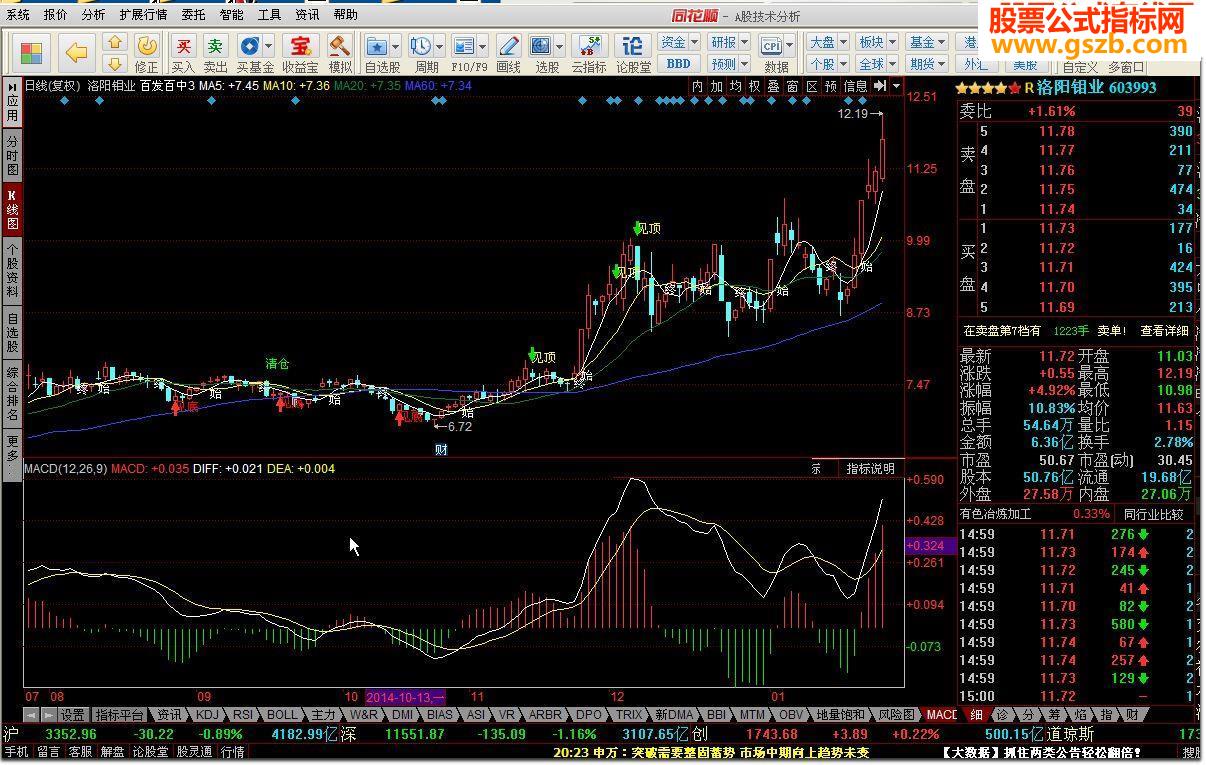Toggle the 信息 info markers
Image resolution: width=1206 pixels, height=765 pixels.
856,87
